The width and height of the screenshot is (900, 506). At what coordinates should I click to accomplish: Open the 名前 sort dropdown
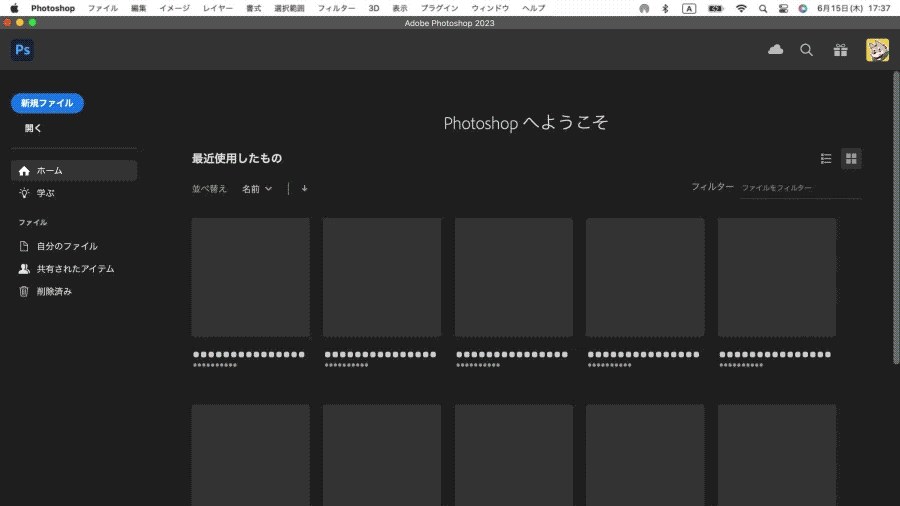[x=257, y=189]
